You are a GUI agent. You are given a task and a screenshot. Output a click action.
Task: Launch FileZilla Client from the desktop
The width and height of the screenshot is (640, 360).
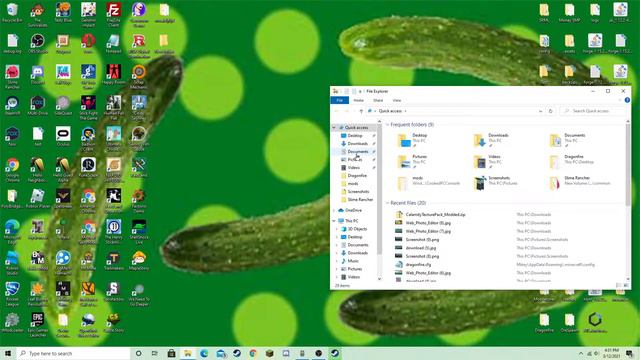[113, 14]
